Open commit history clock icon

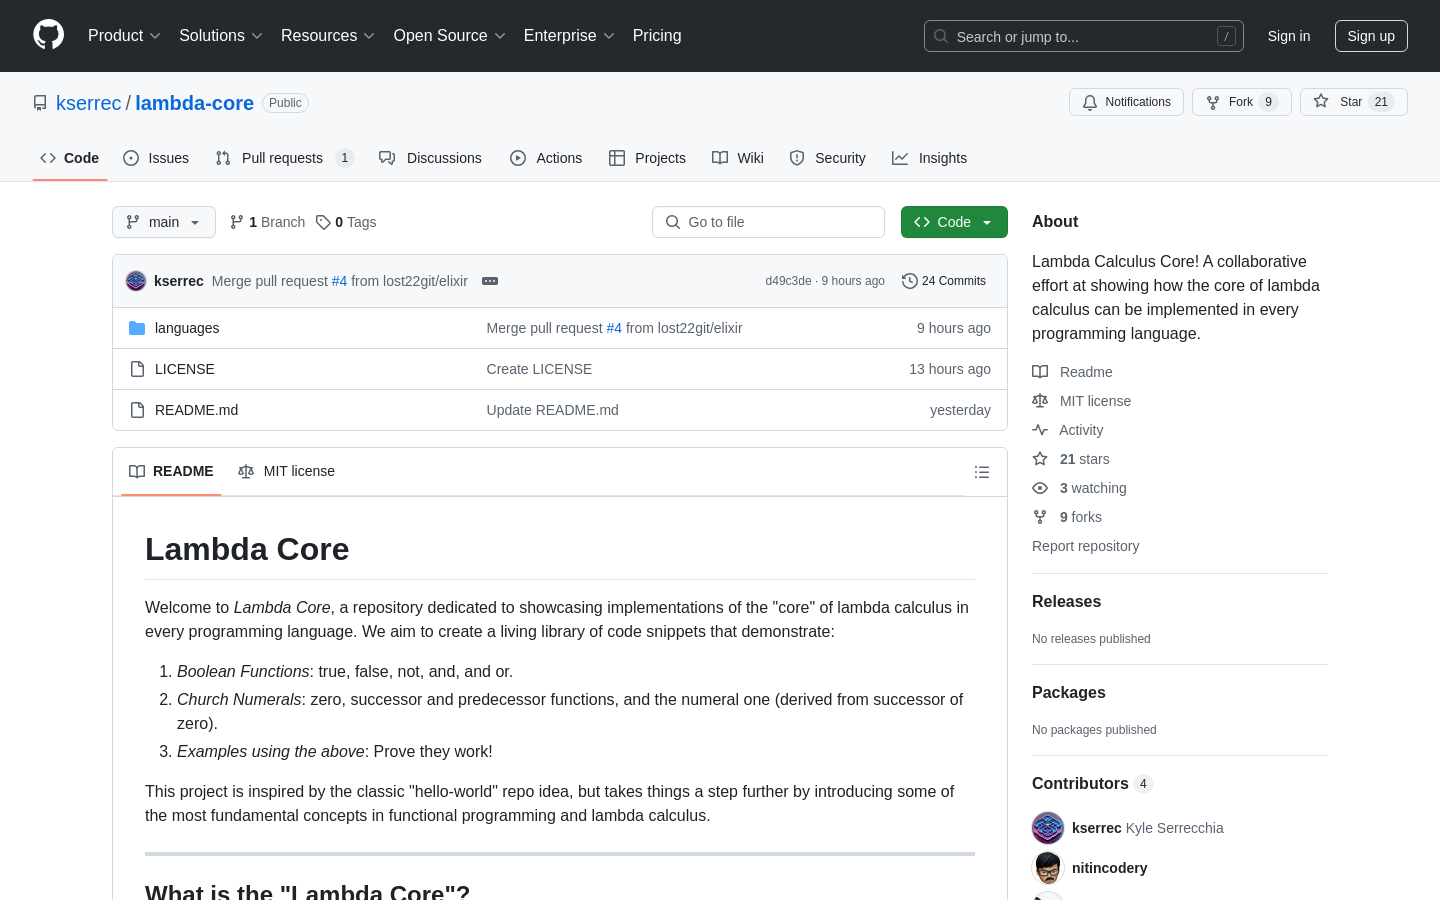pos(909,281)
